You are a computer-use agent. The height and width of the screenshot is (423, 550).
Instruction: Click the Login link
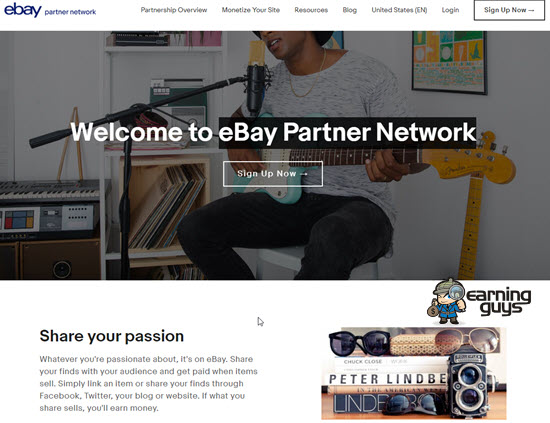coord(450,10)
